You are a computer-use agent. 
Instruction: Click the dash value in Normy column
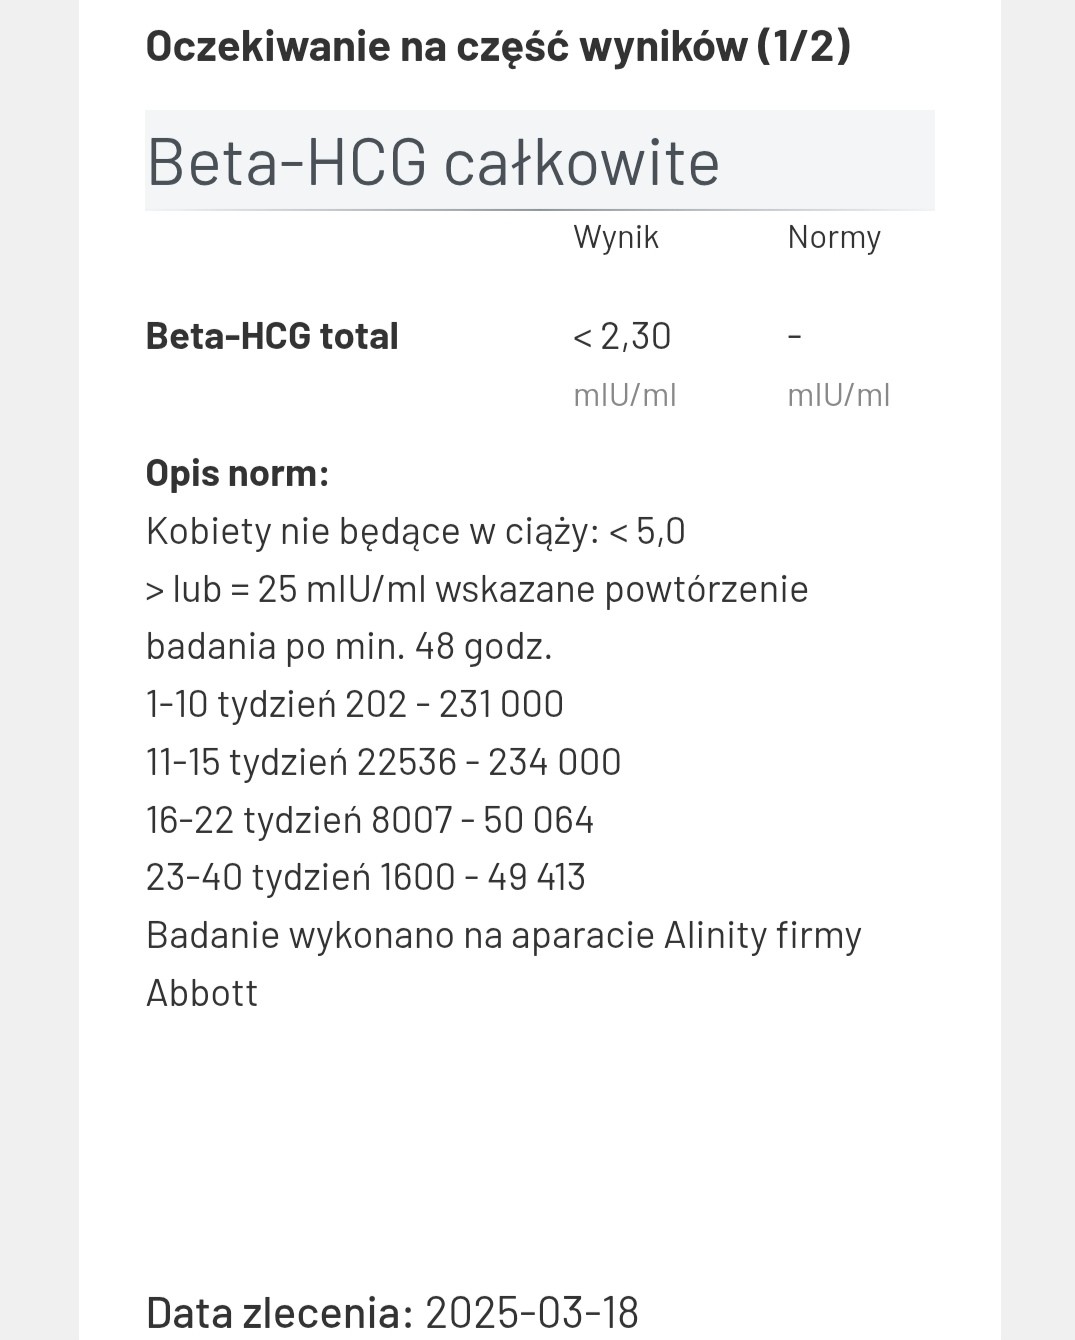794,337
